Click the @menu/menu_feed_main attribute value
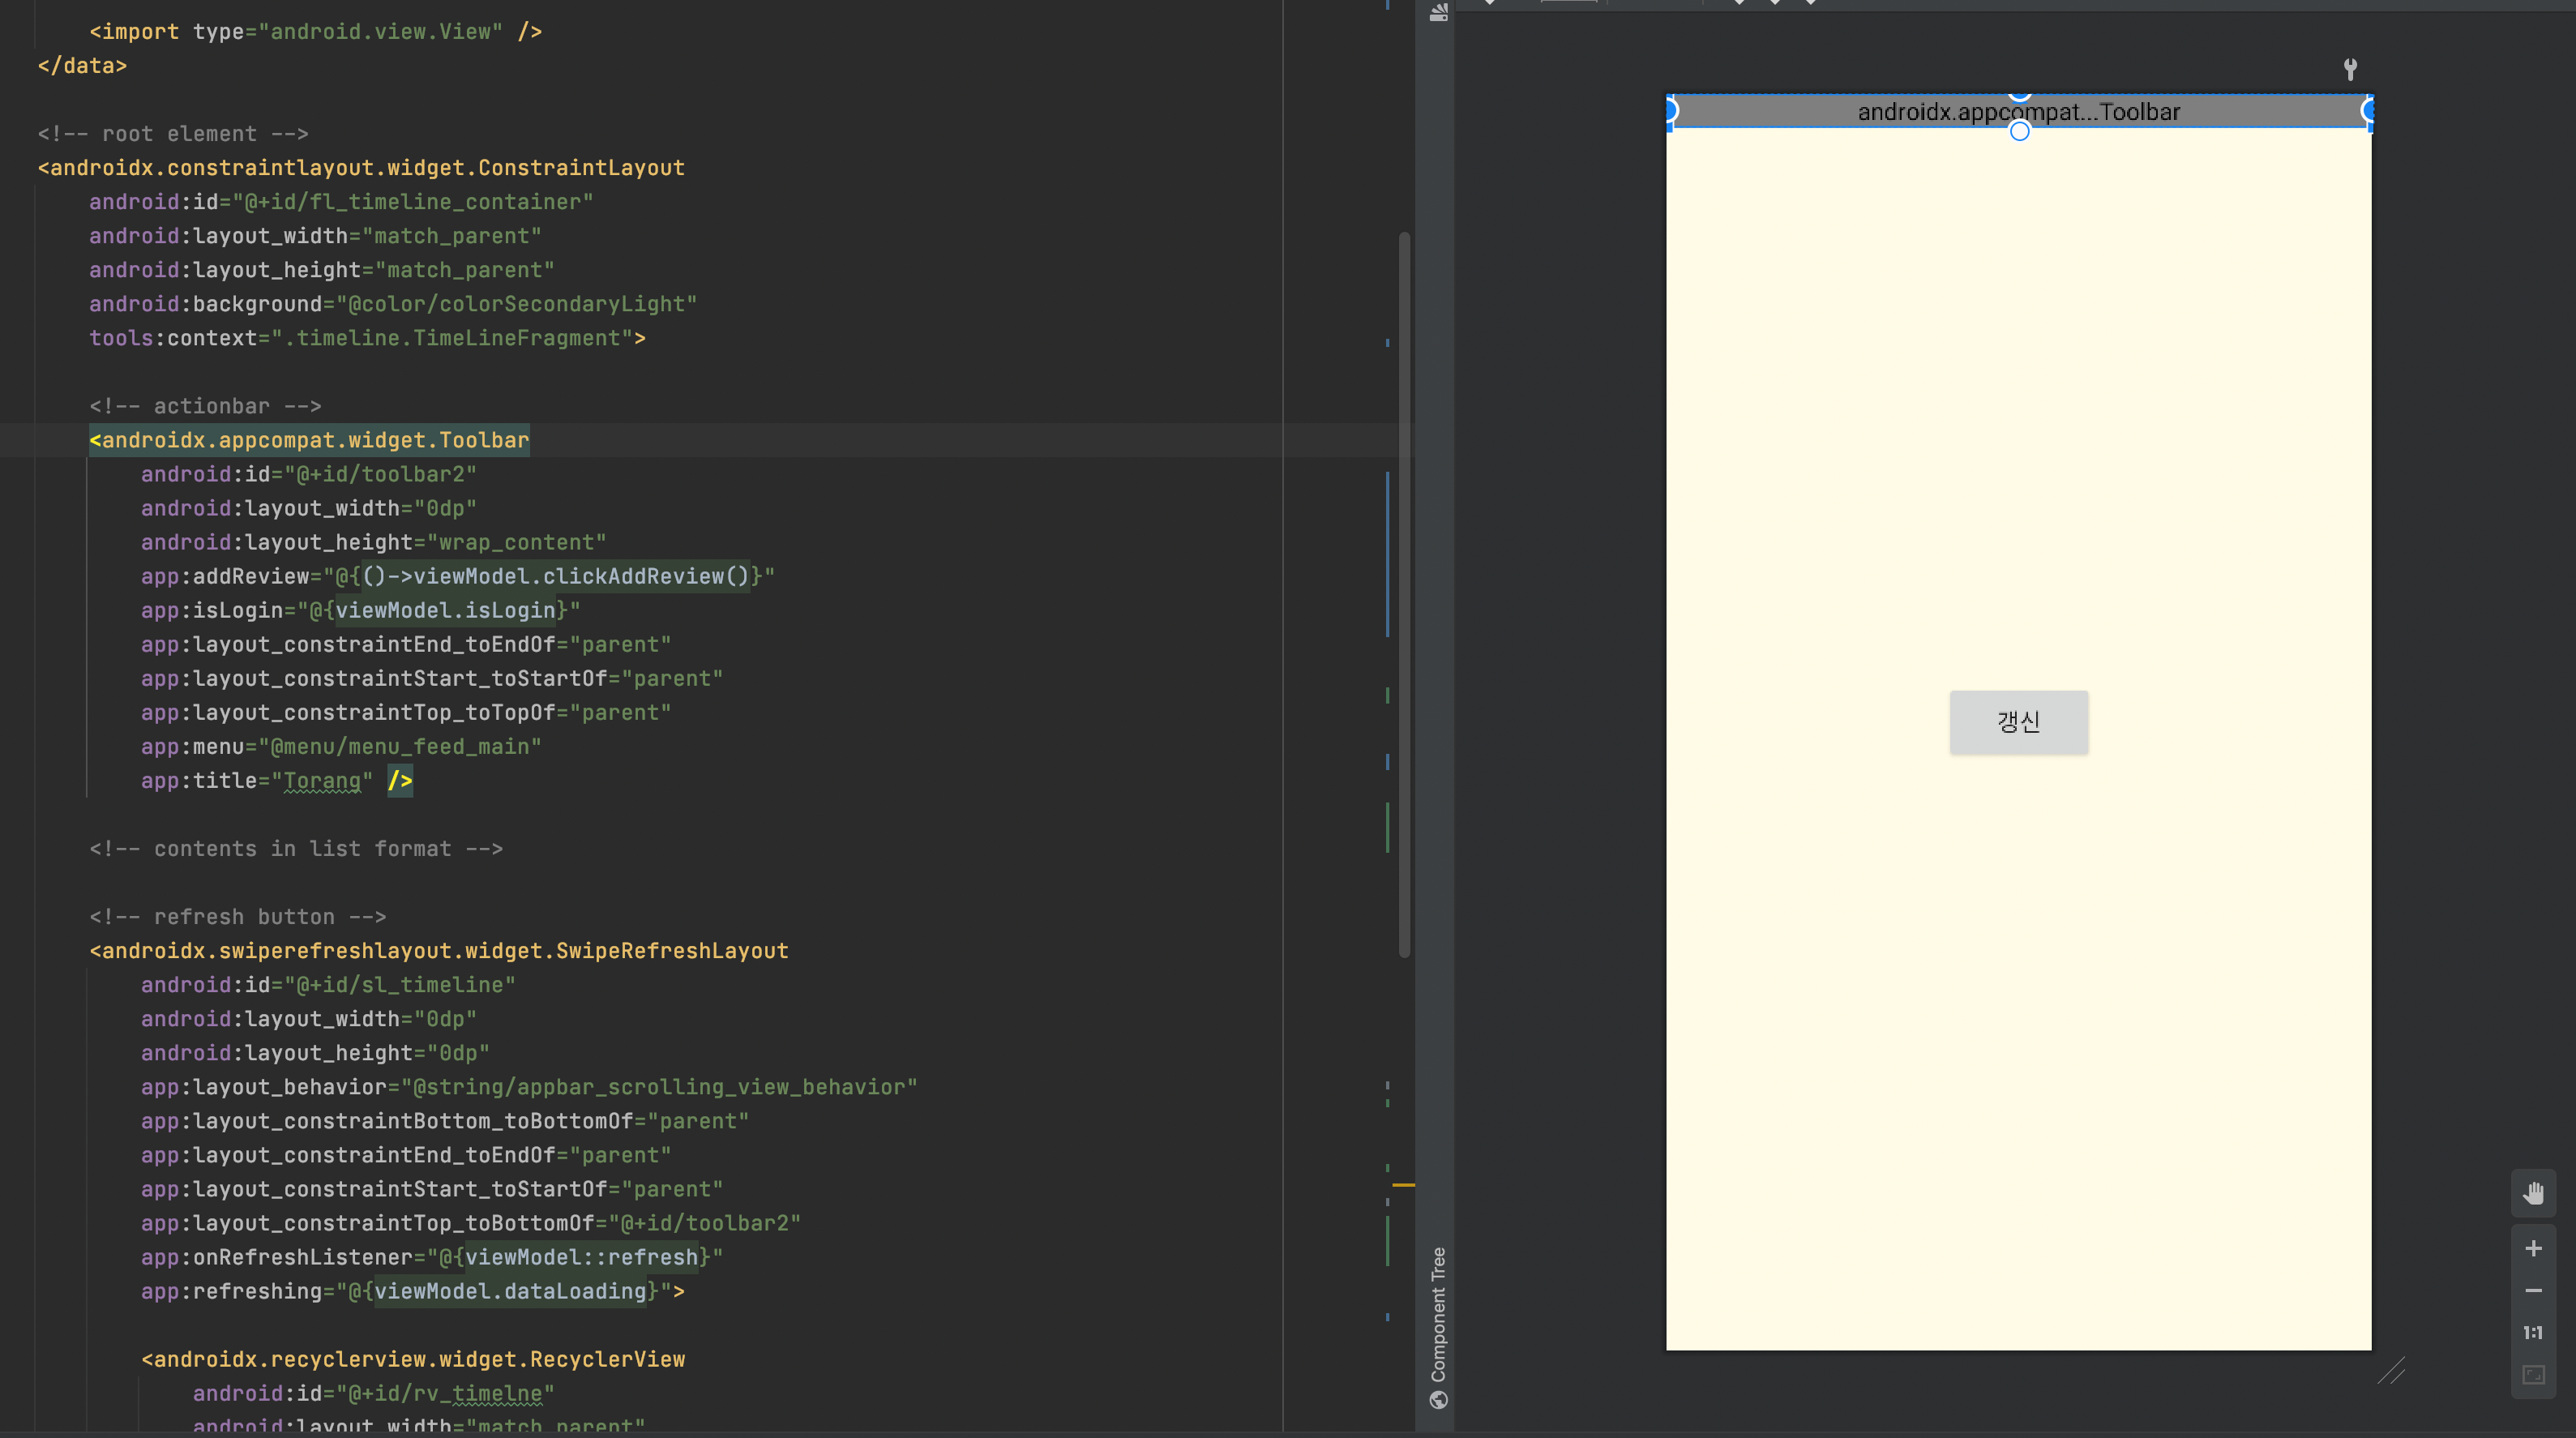The height and width of the screenshot is (1438, 2576). 400,747
